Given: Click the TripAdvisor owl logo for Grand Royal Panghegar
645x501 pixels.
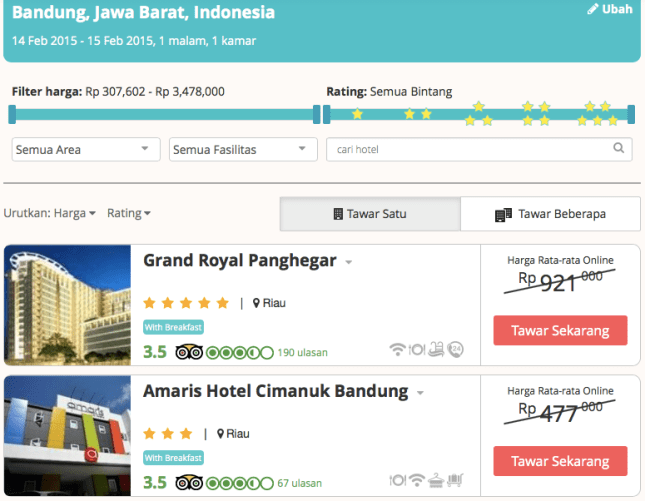Looking at the screenshot, I should click(x=189, y=352).
